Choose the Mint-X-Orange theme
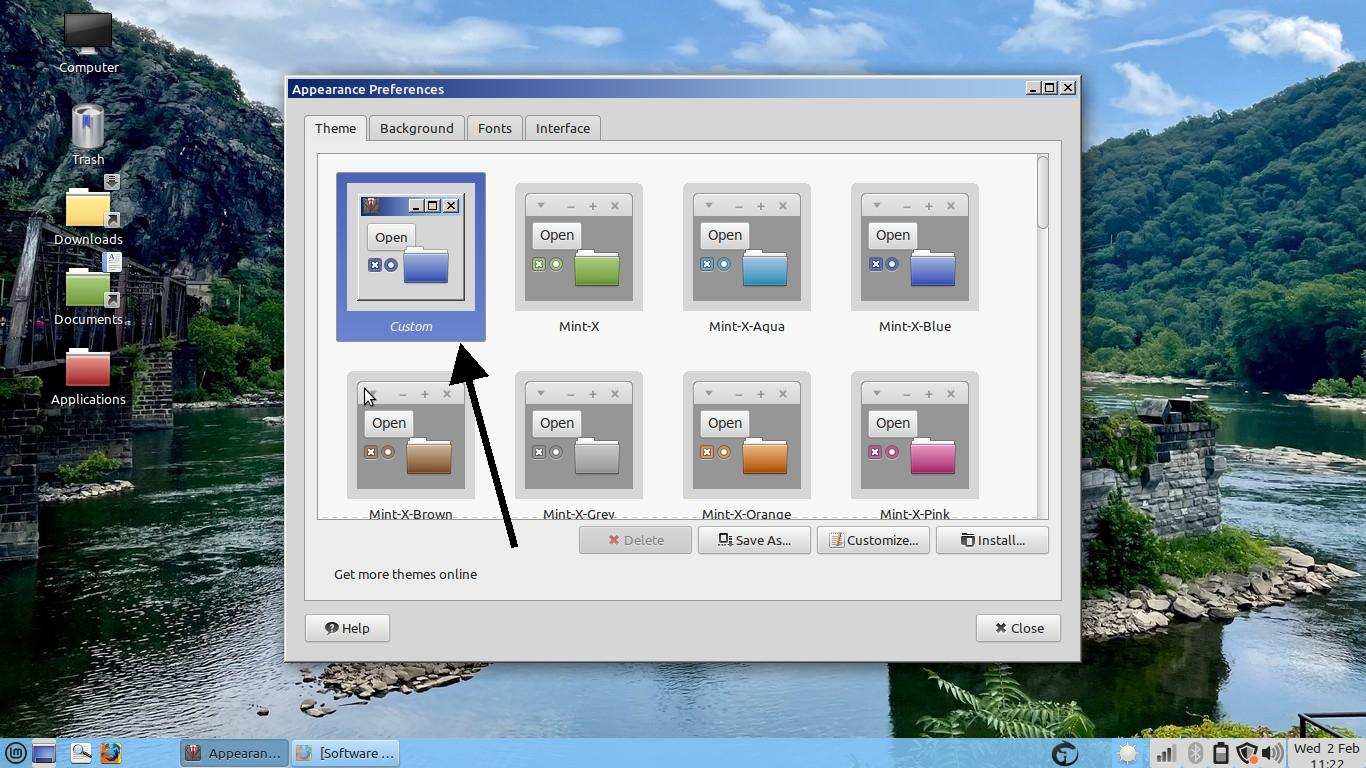The height and width of the screenshot is (768, 1366). click(x=746, y=438)
